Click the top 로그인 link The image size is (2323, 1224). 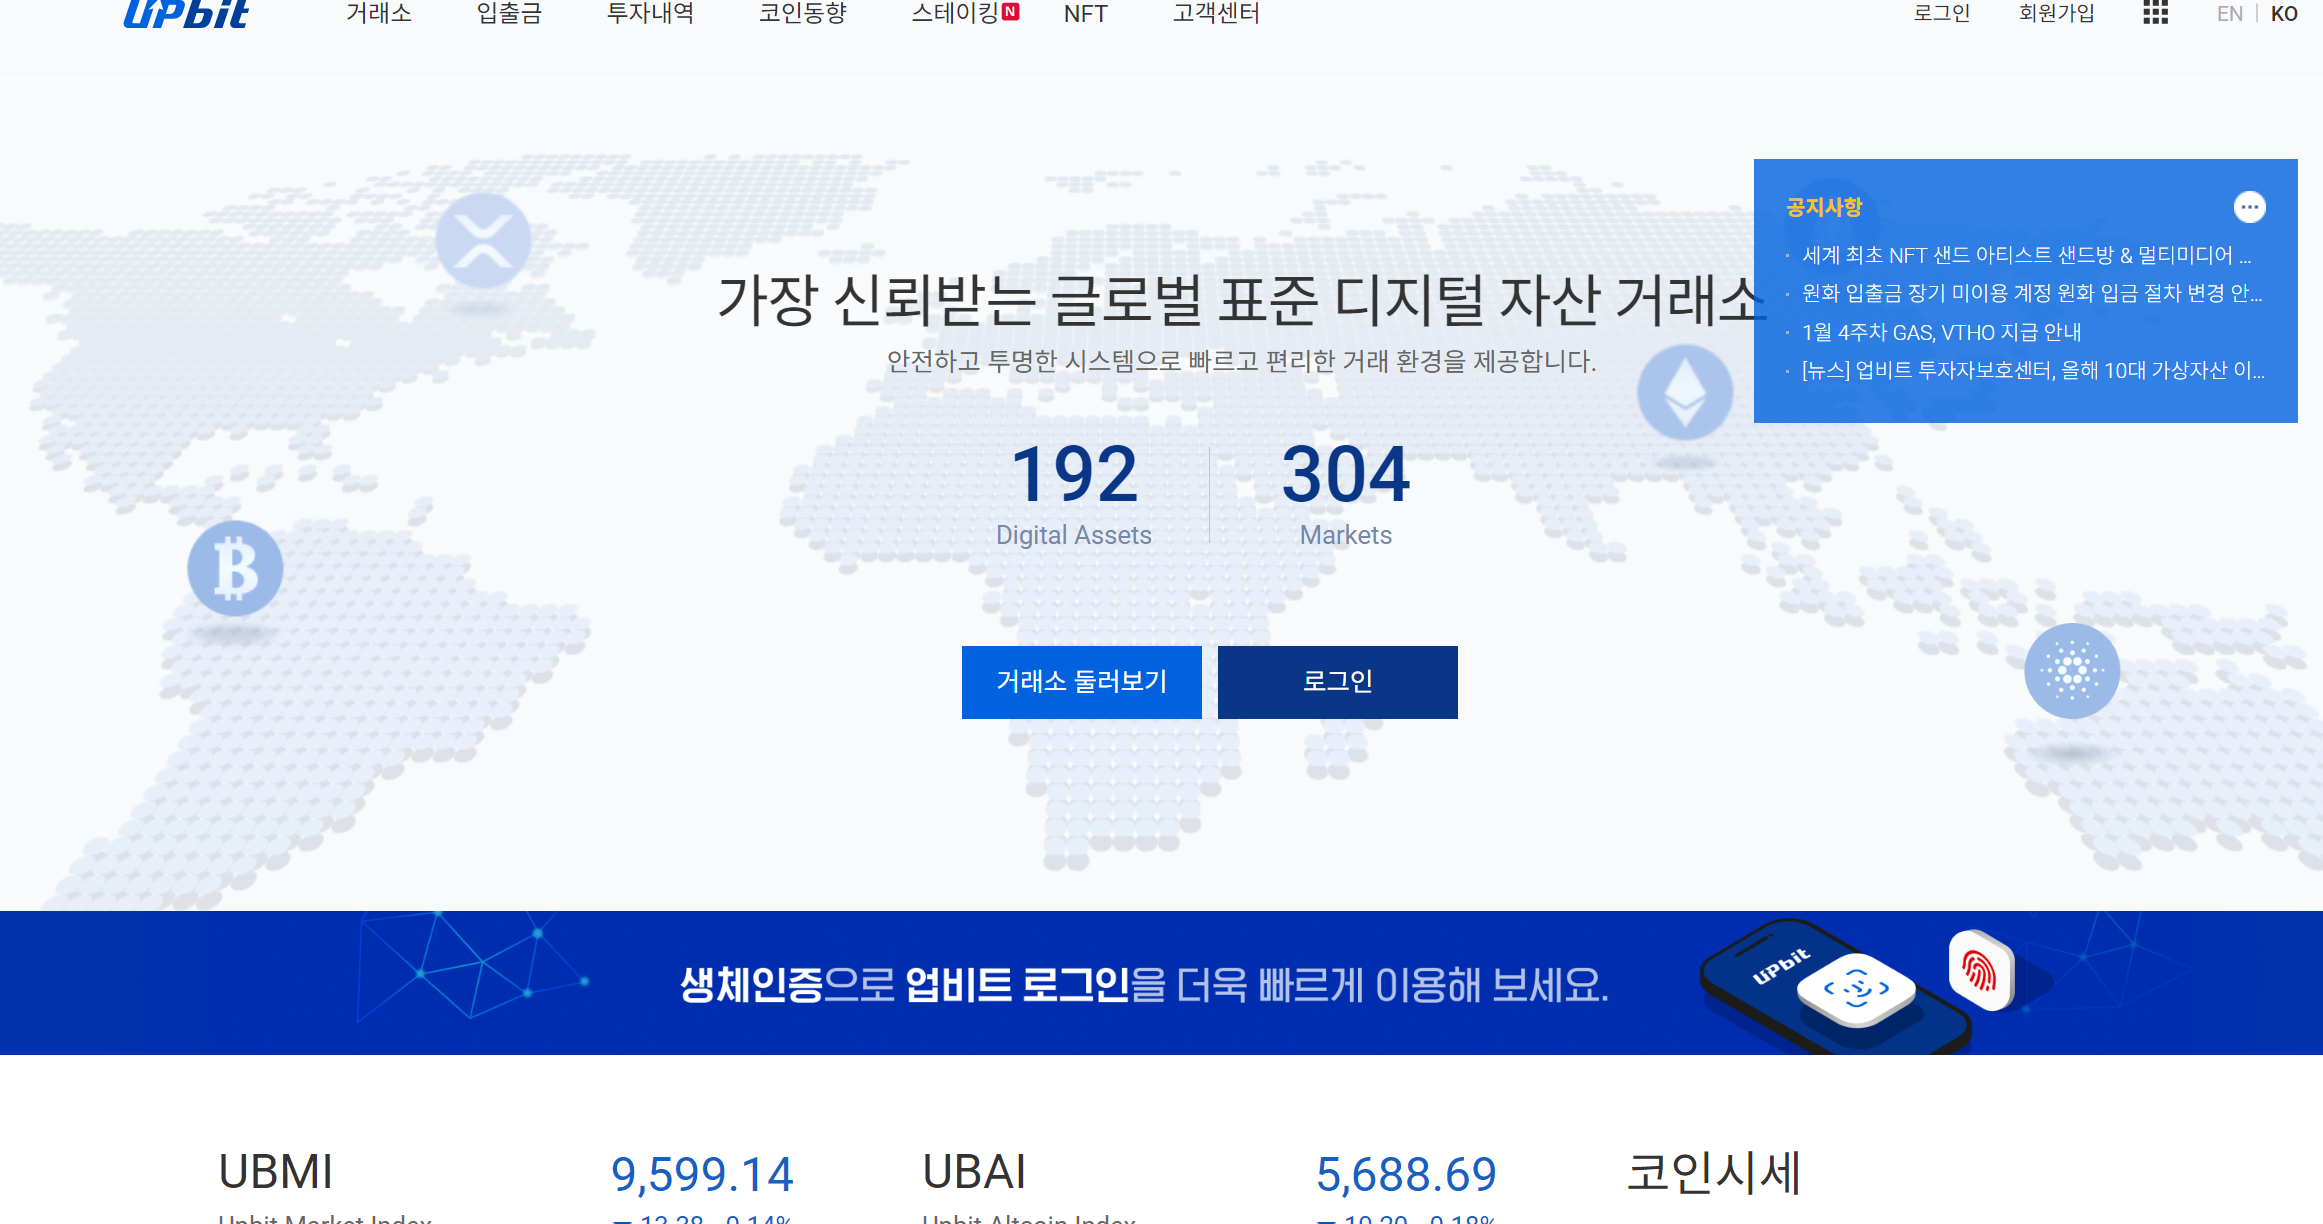tap(1940, 13)
